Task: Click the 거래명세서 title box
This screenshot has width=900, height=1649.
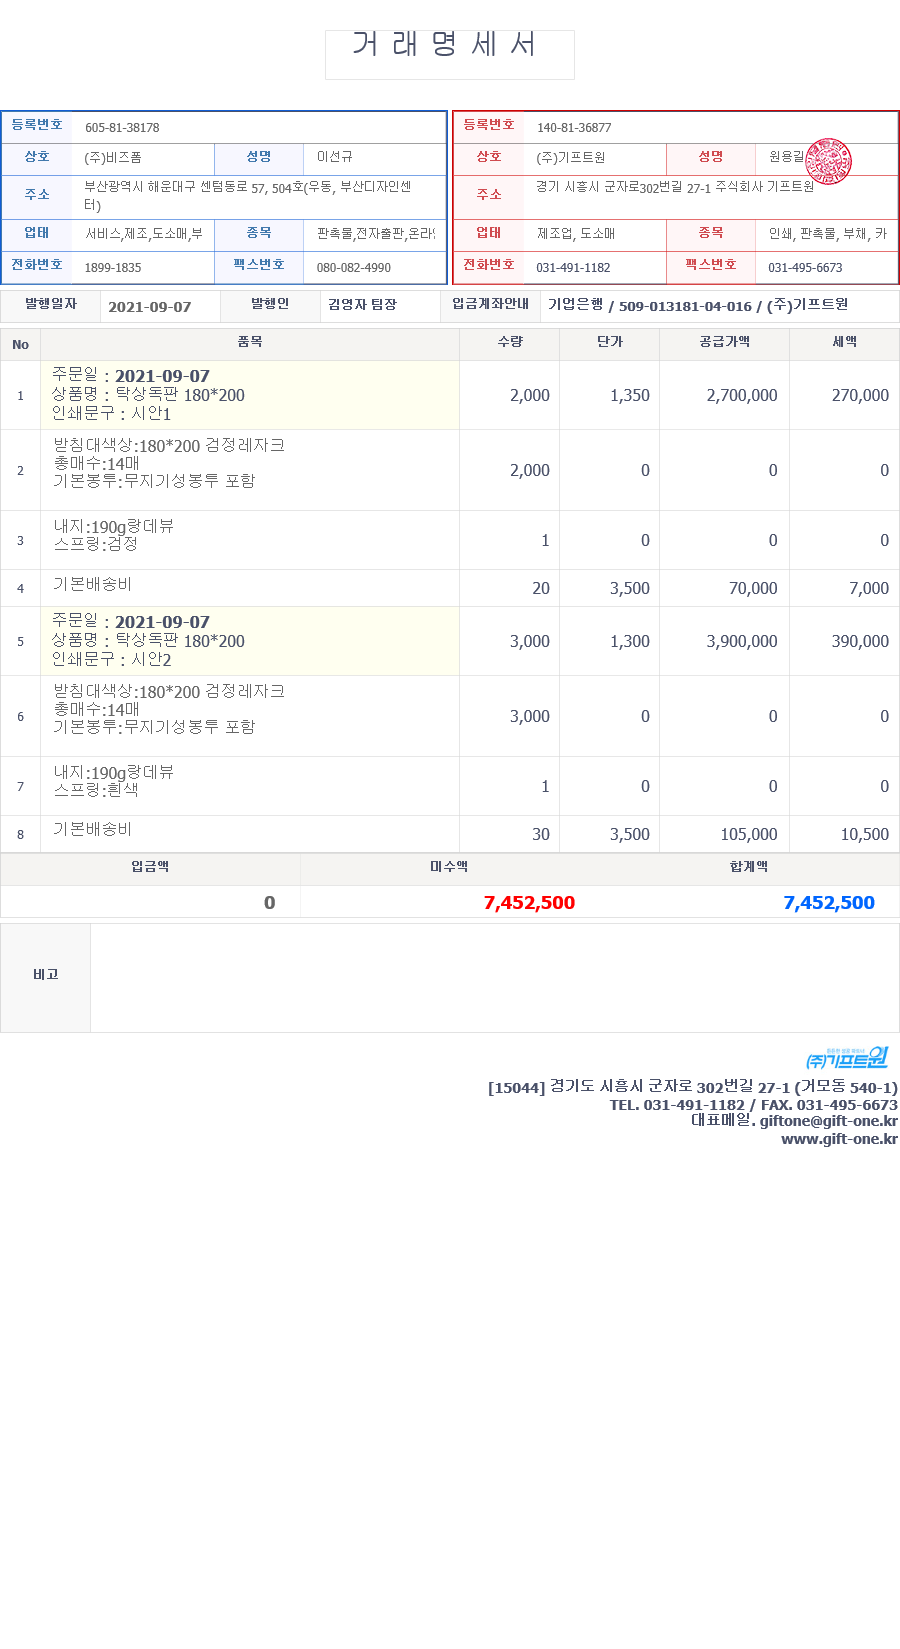Action: pyautogui.click(x=449, y=54)
